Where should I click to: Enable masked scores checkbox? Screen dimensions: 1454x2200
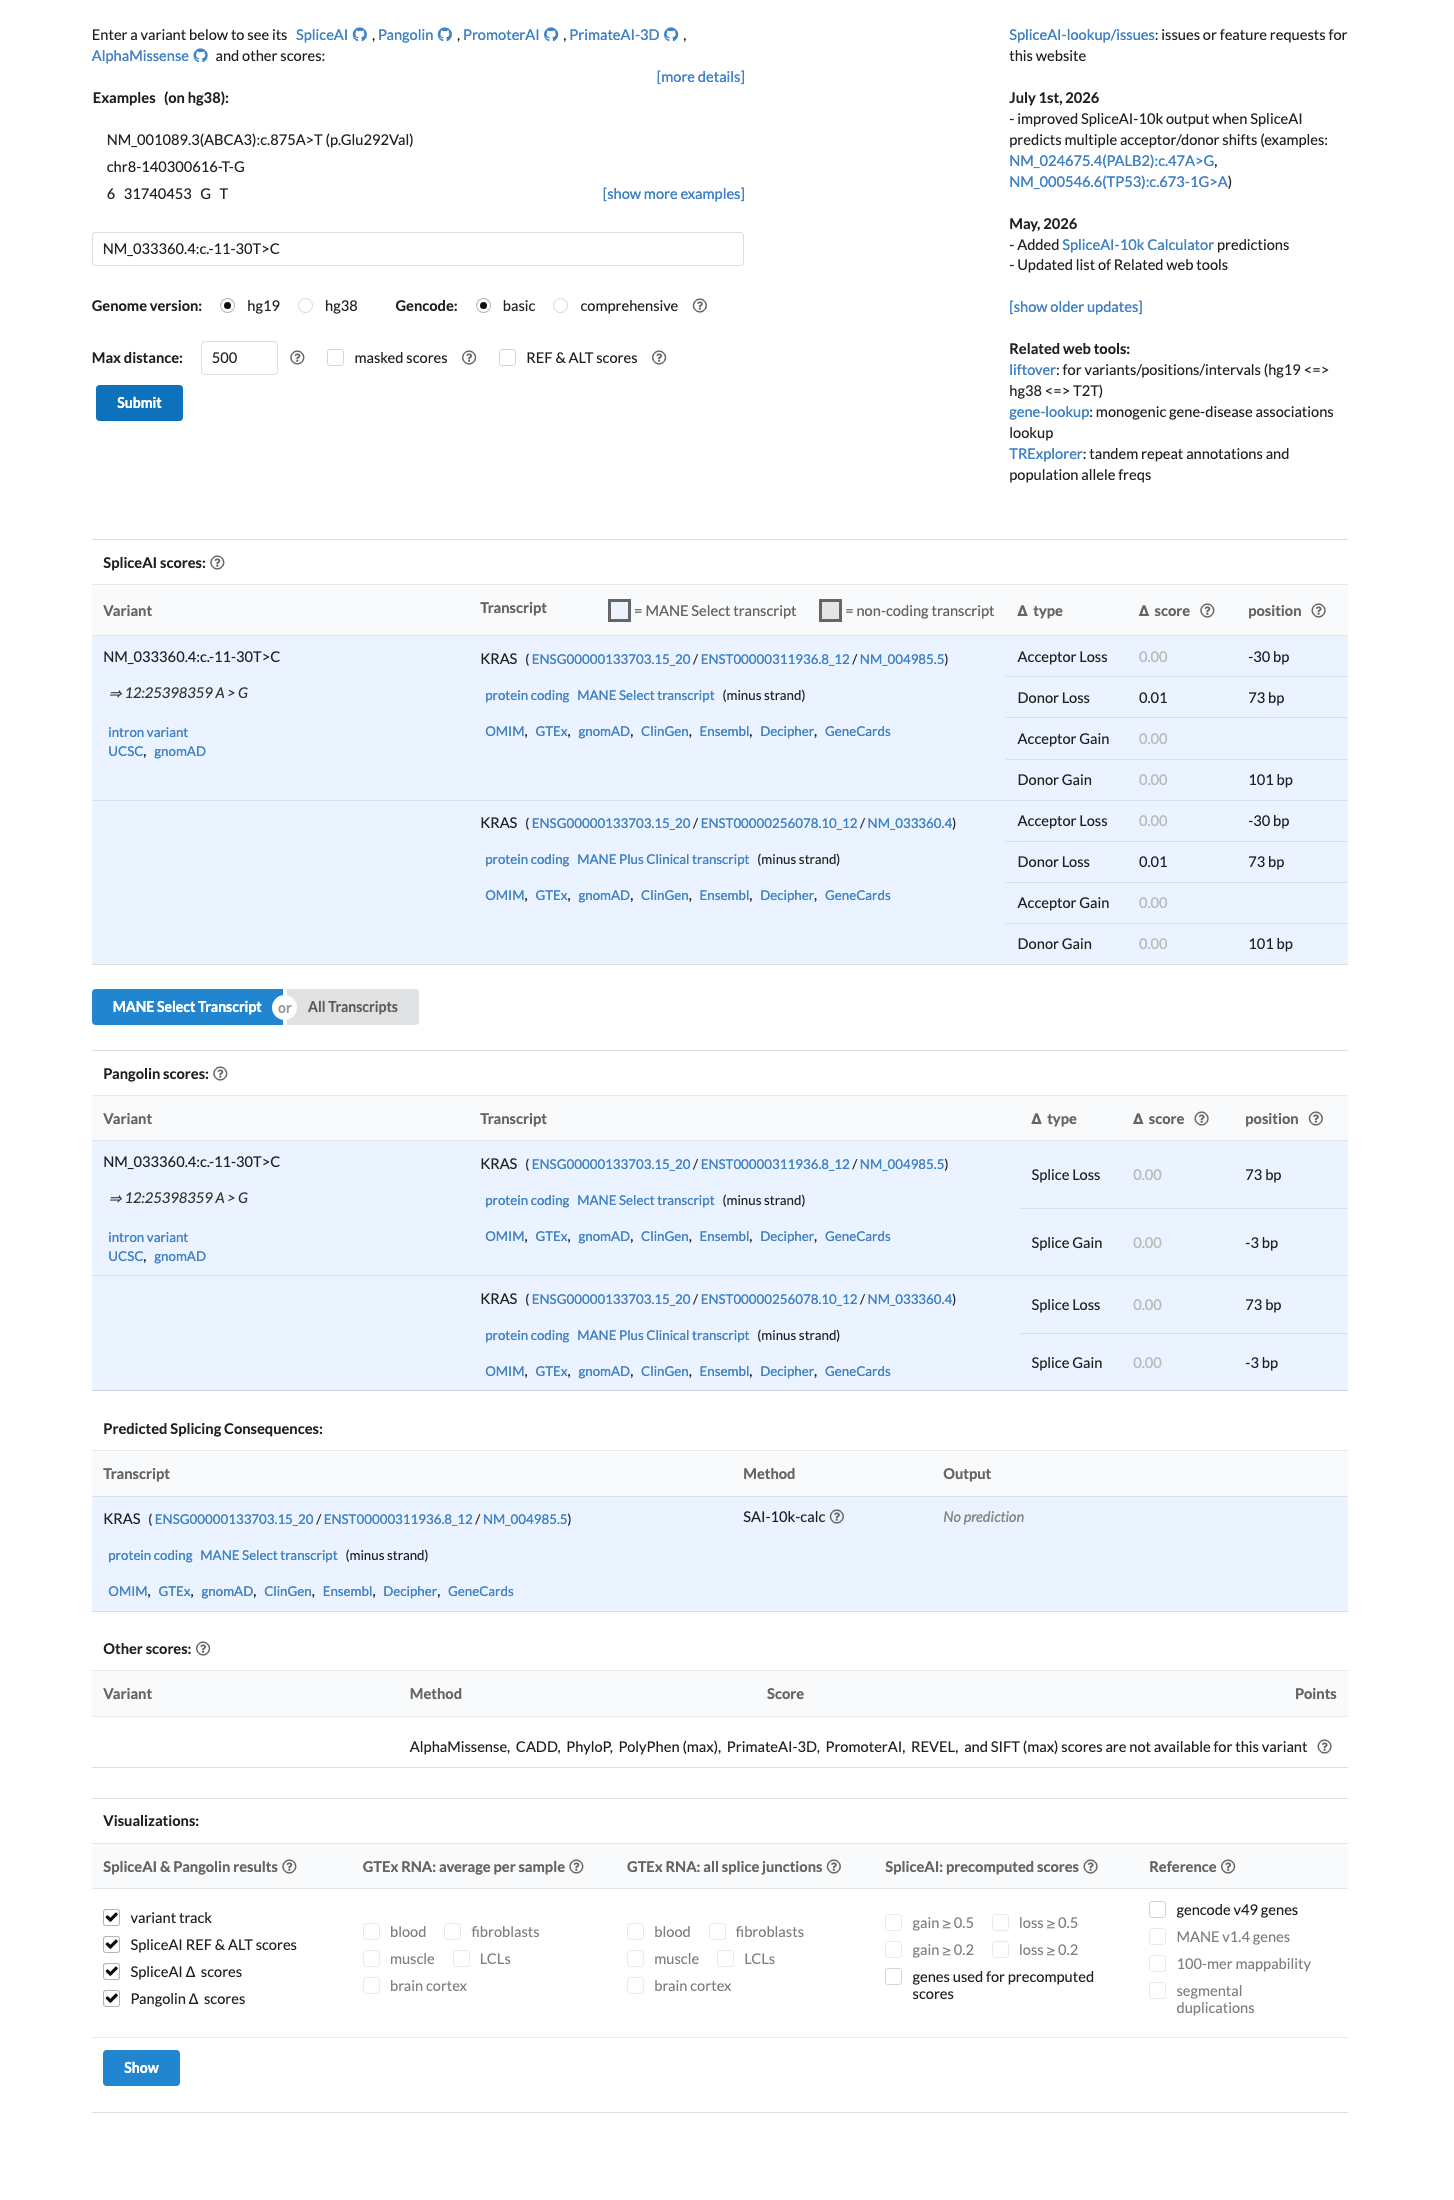coord(336,358)
